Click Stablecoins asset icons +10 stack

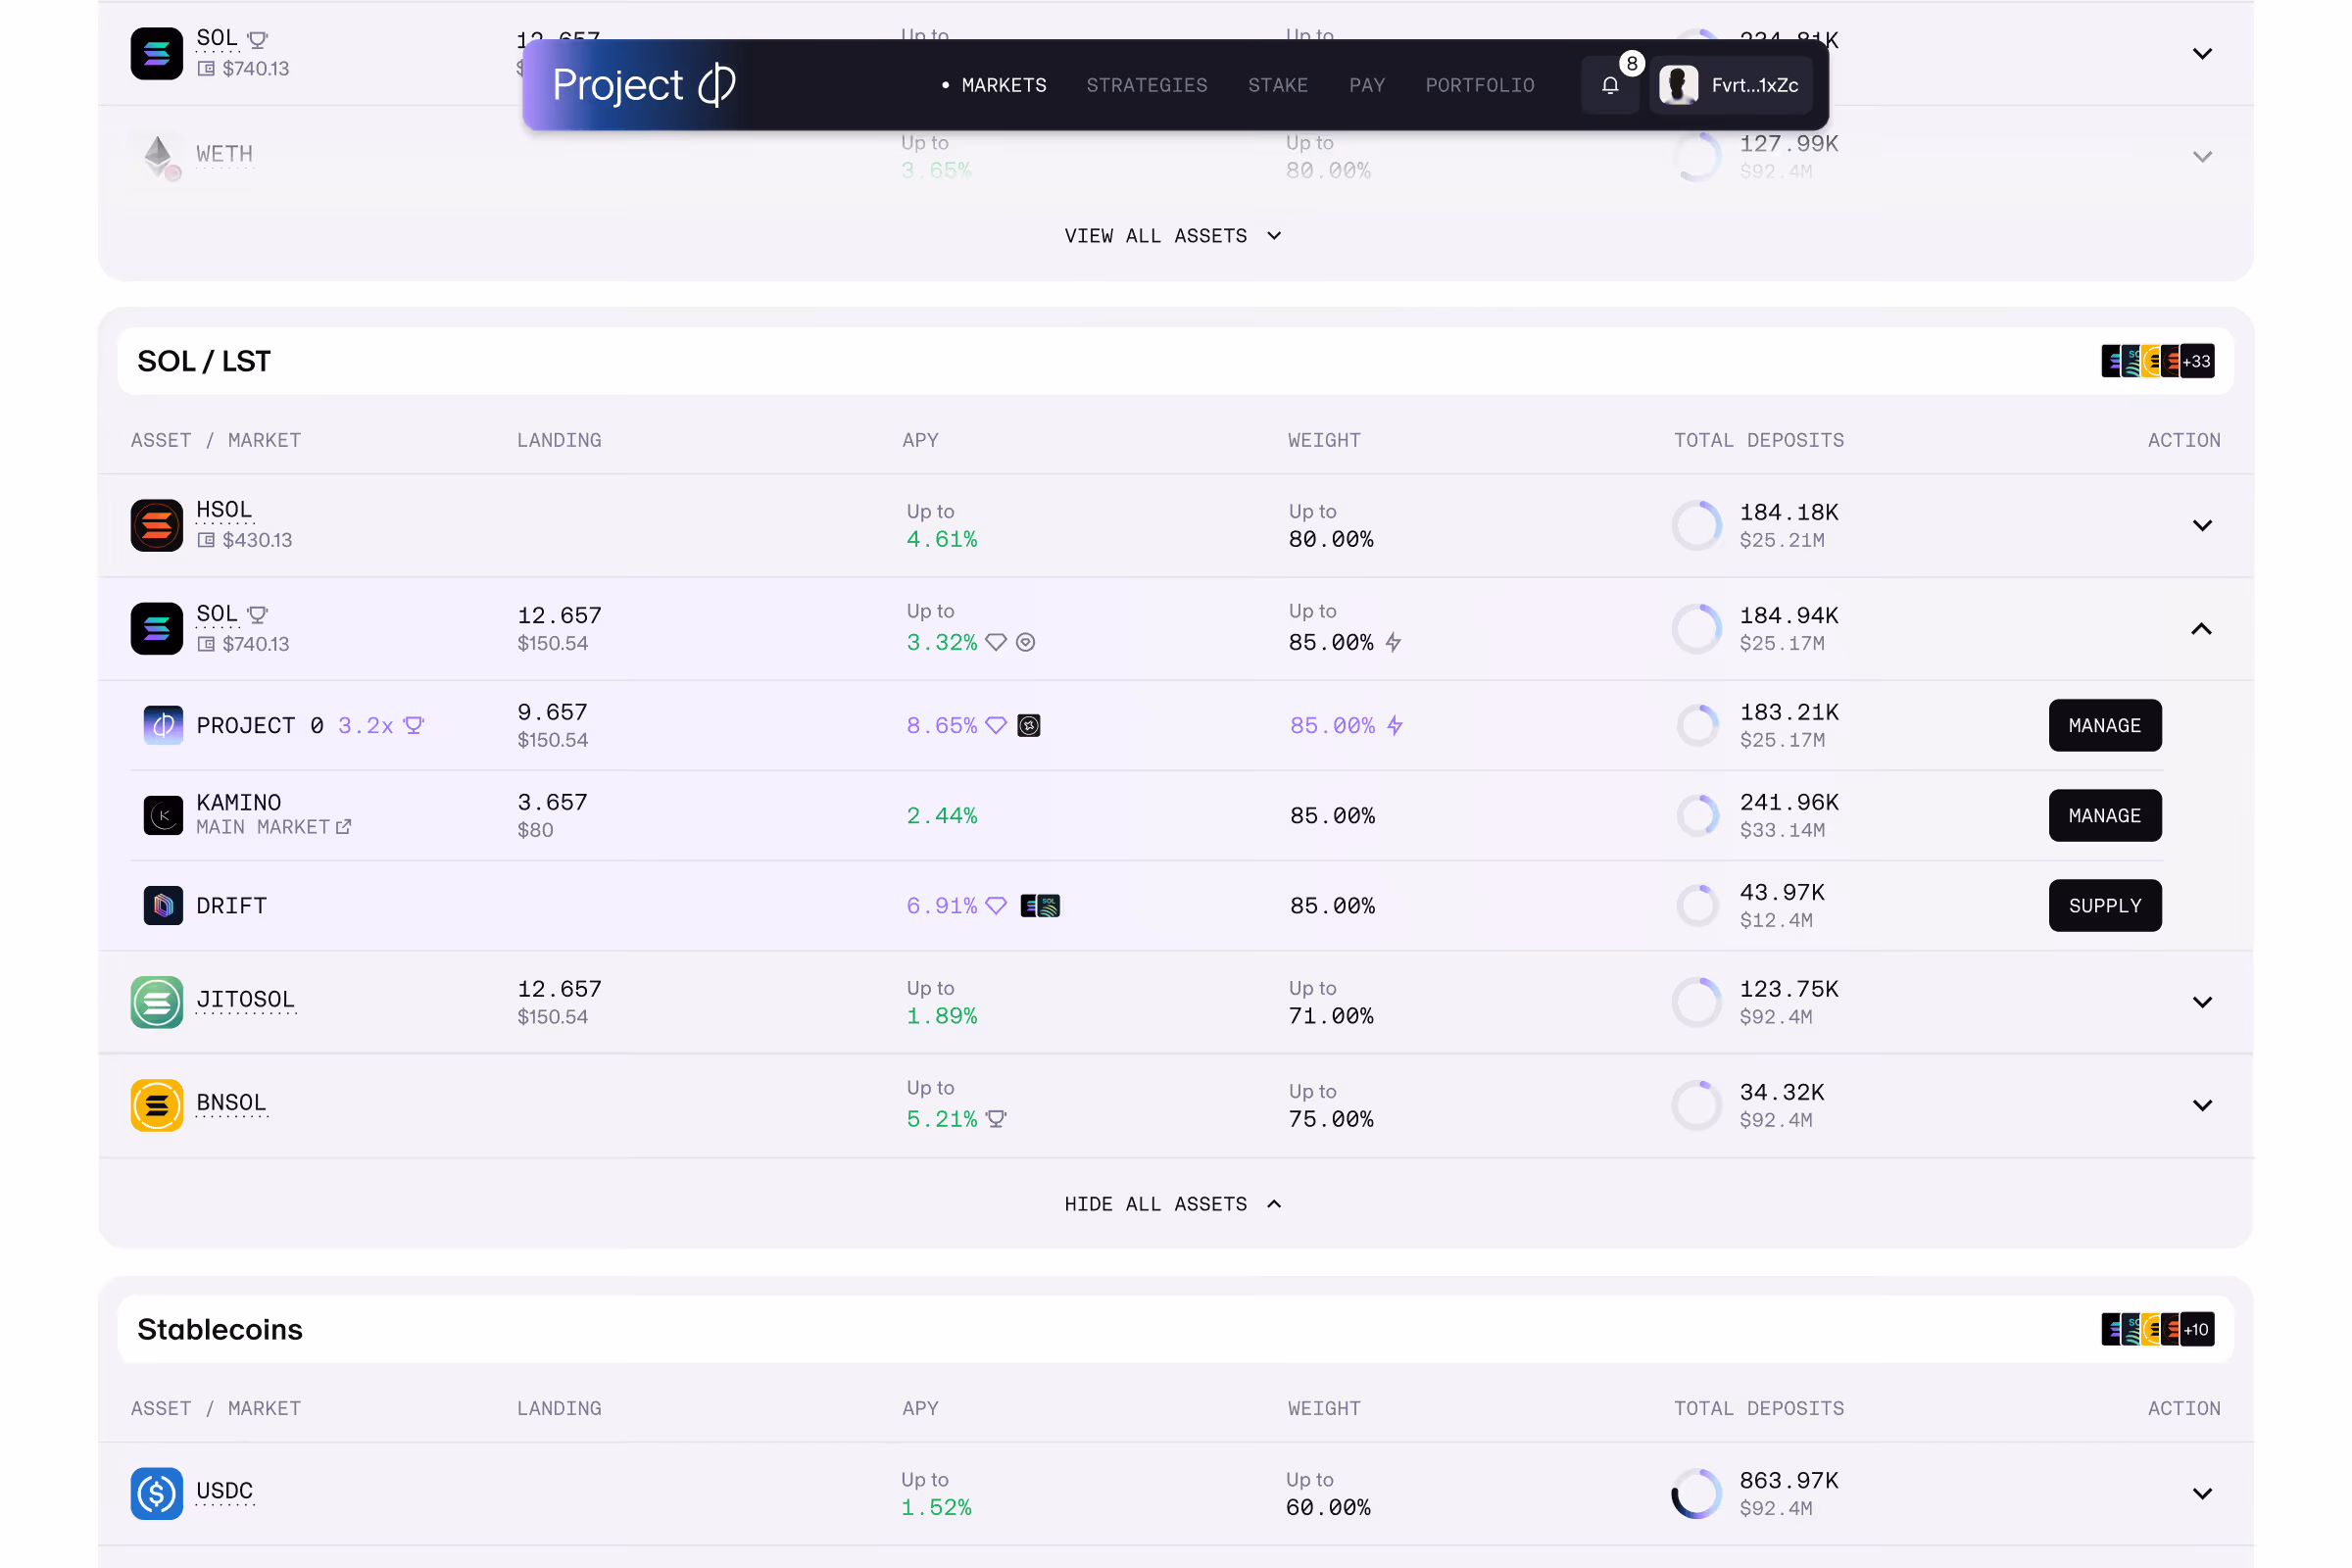[2158, 1329]
